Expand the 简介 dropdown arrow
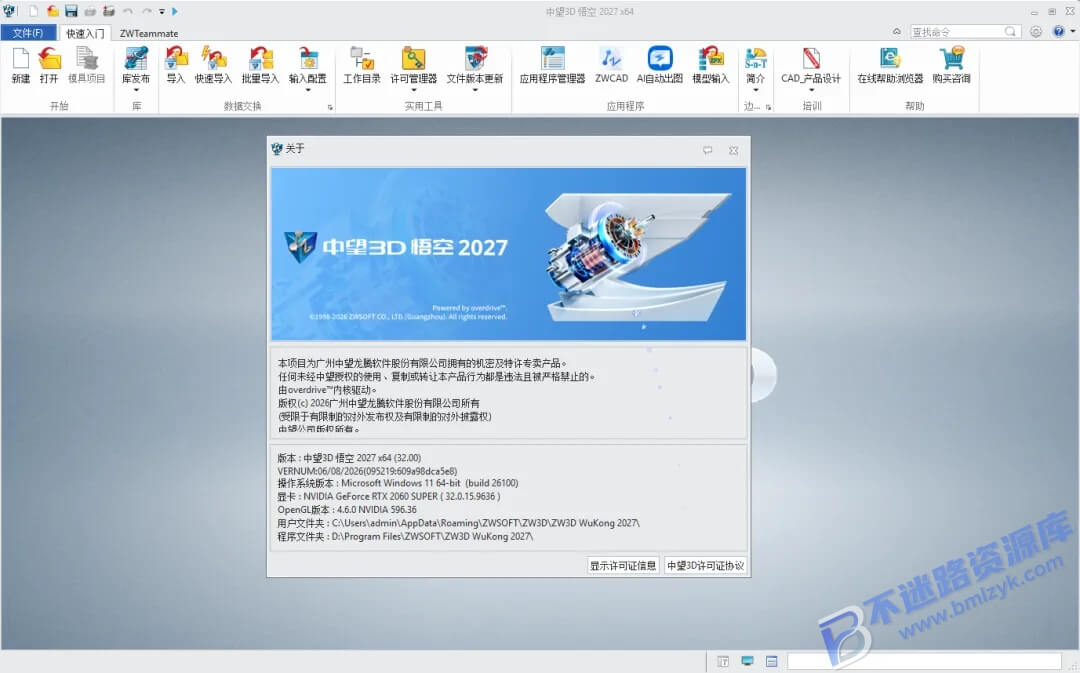 pyautogui.click(x=756, y=90)
